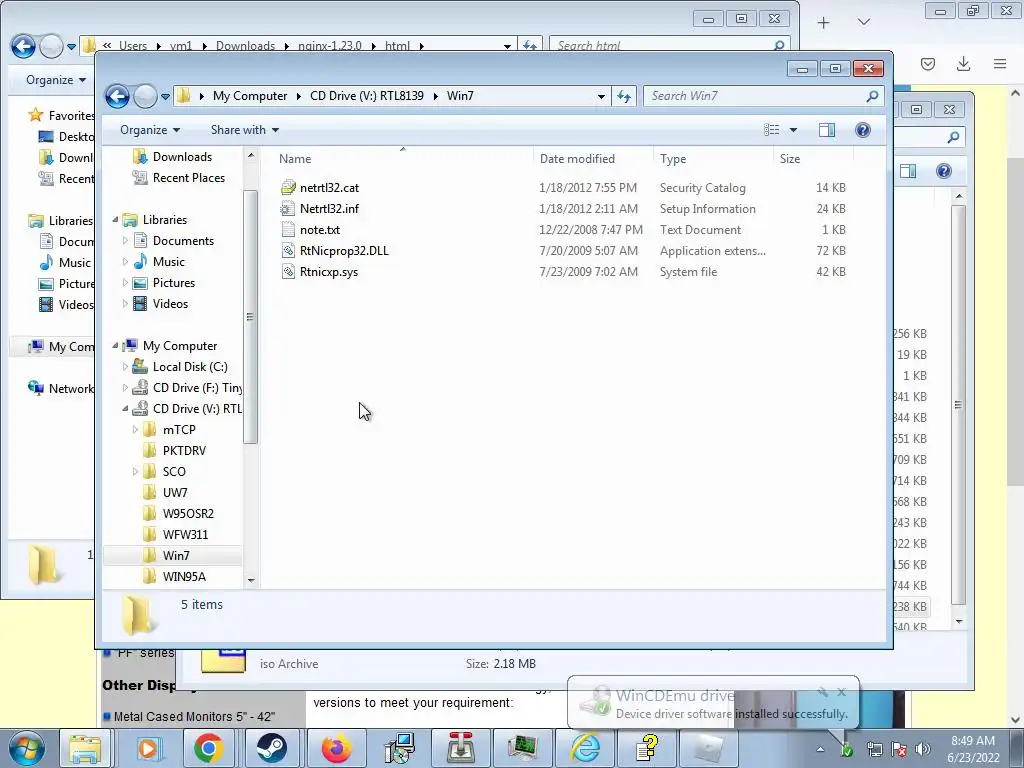Viewport: 1024px width, 768px height.
Task: Click the refresh button beside the Win7 address bar
Action: (x=624, y=97)
